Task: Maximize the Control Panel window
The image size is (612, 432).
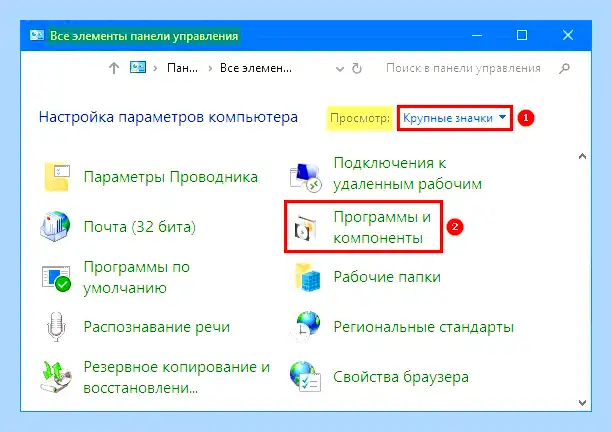Action: click(522, 36)
